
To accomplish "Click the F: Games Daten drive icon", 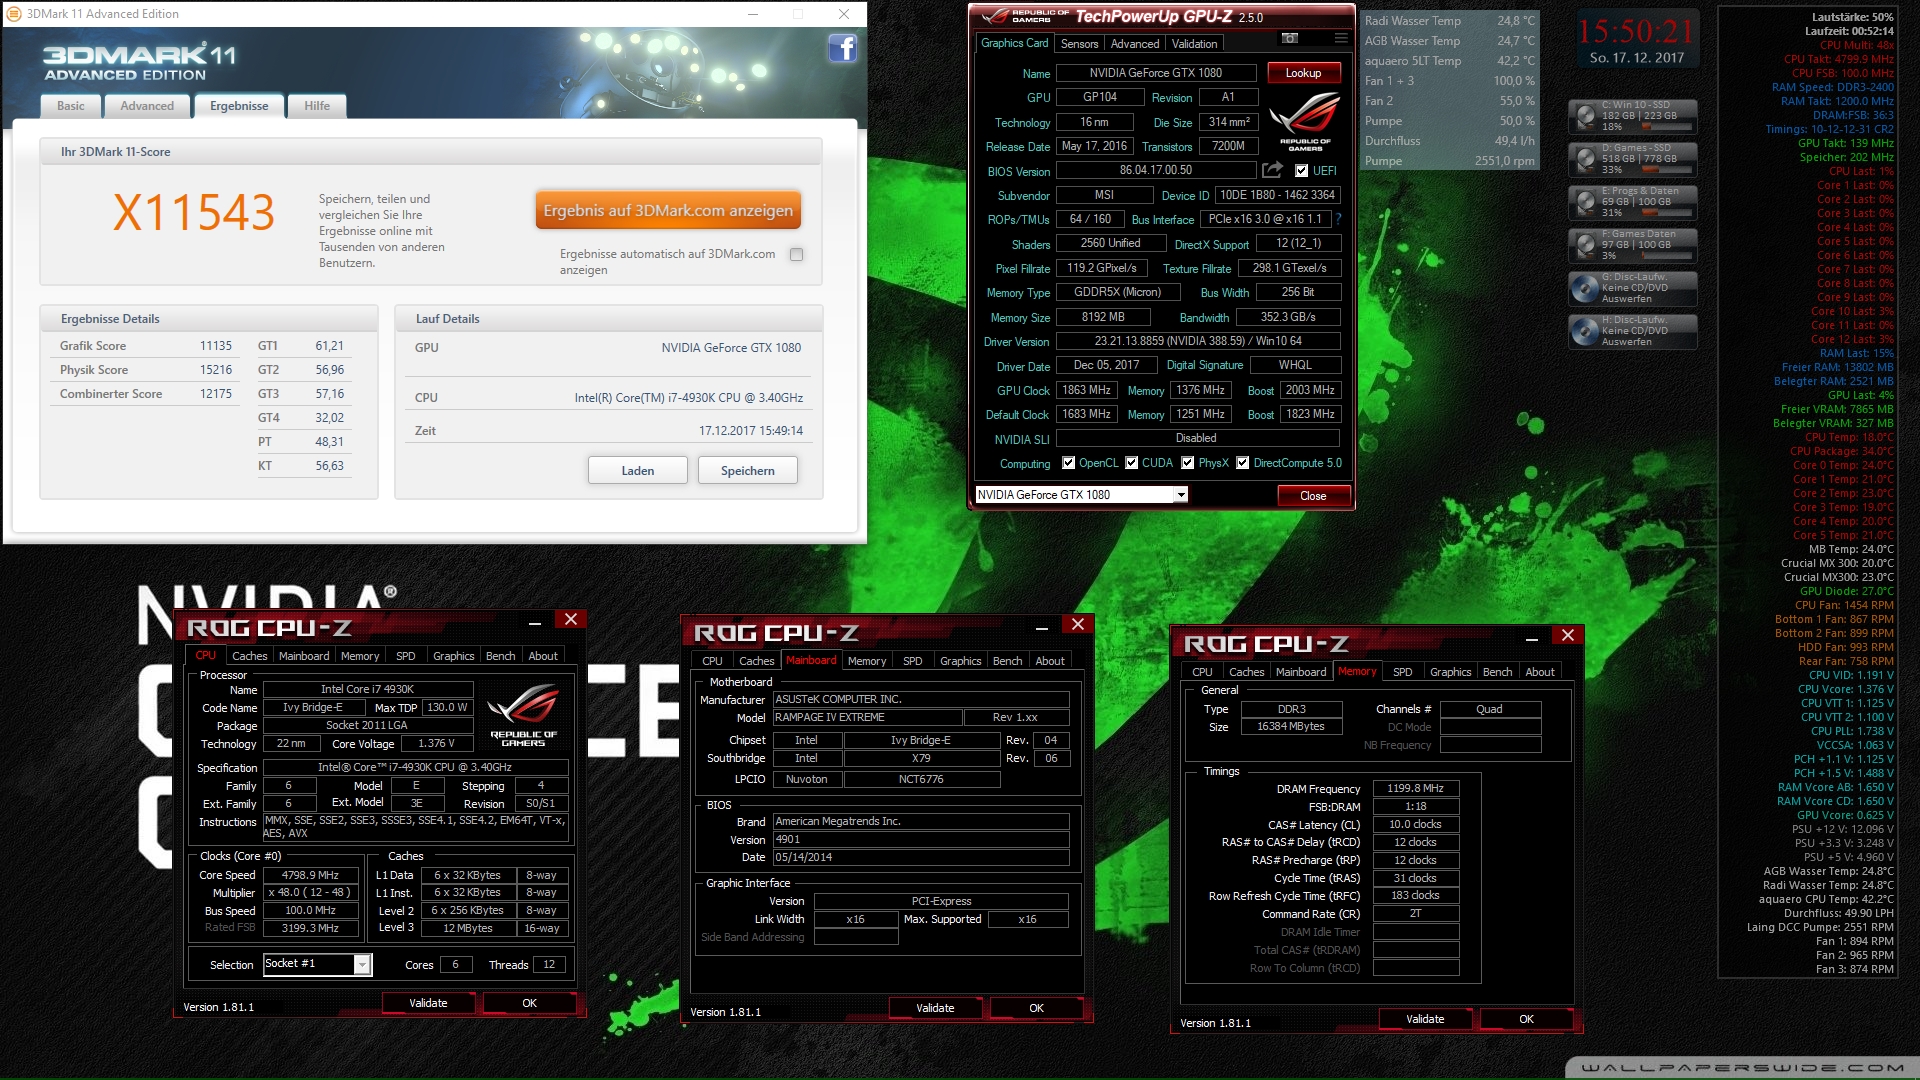I will click(1586, 245).
